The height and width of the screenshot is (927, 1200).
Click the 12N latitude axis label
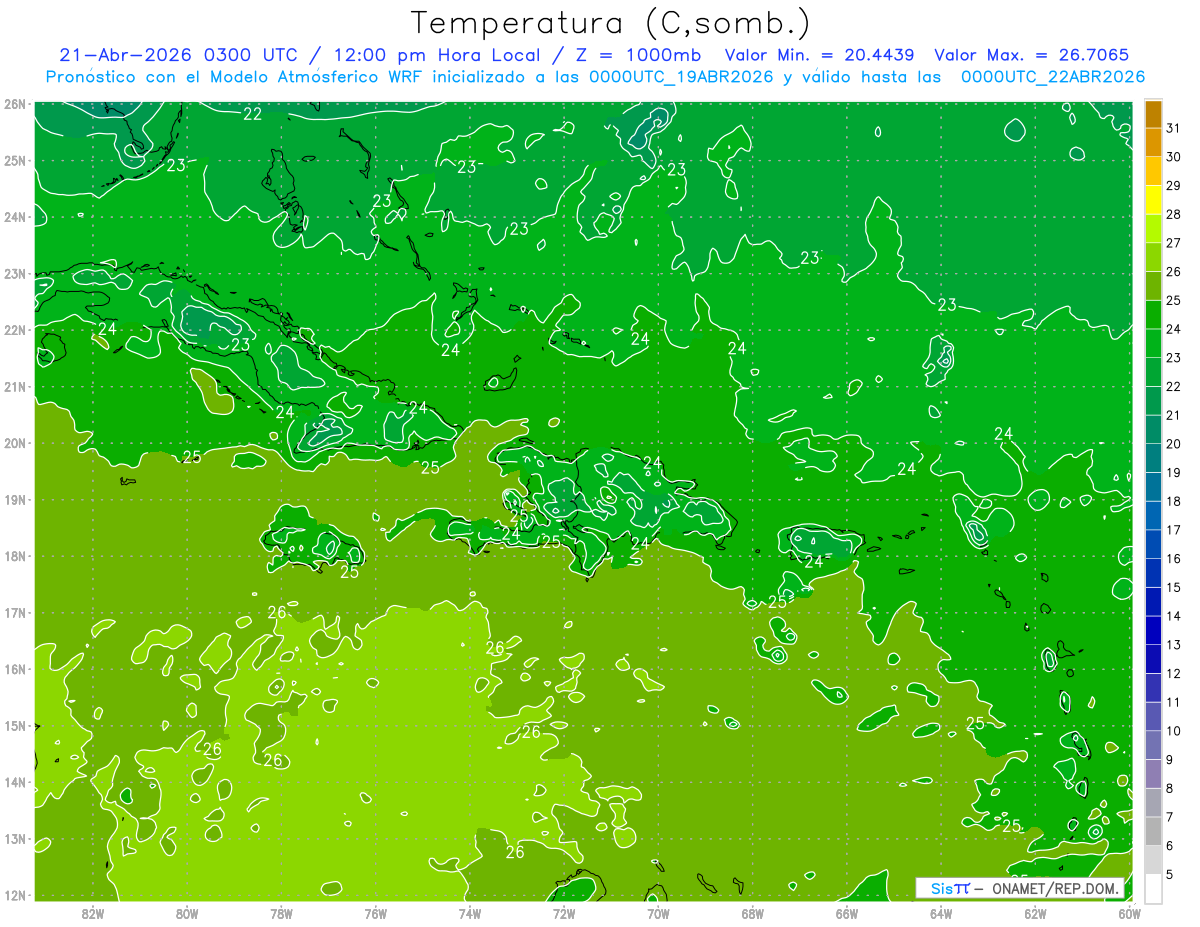pyautogui.click(x=14, y=895)
